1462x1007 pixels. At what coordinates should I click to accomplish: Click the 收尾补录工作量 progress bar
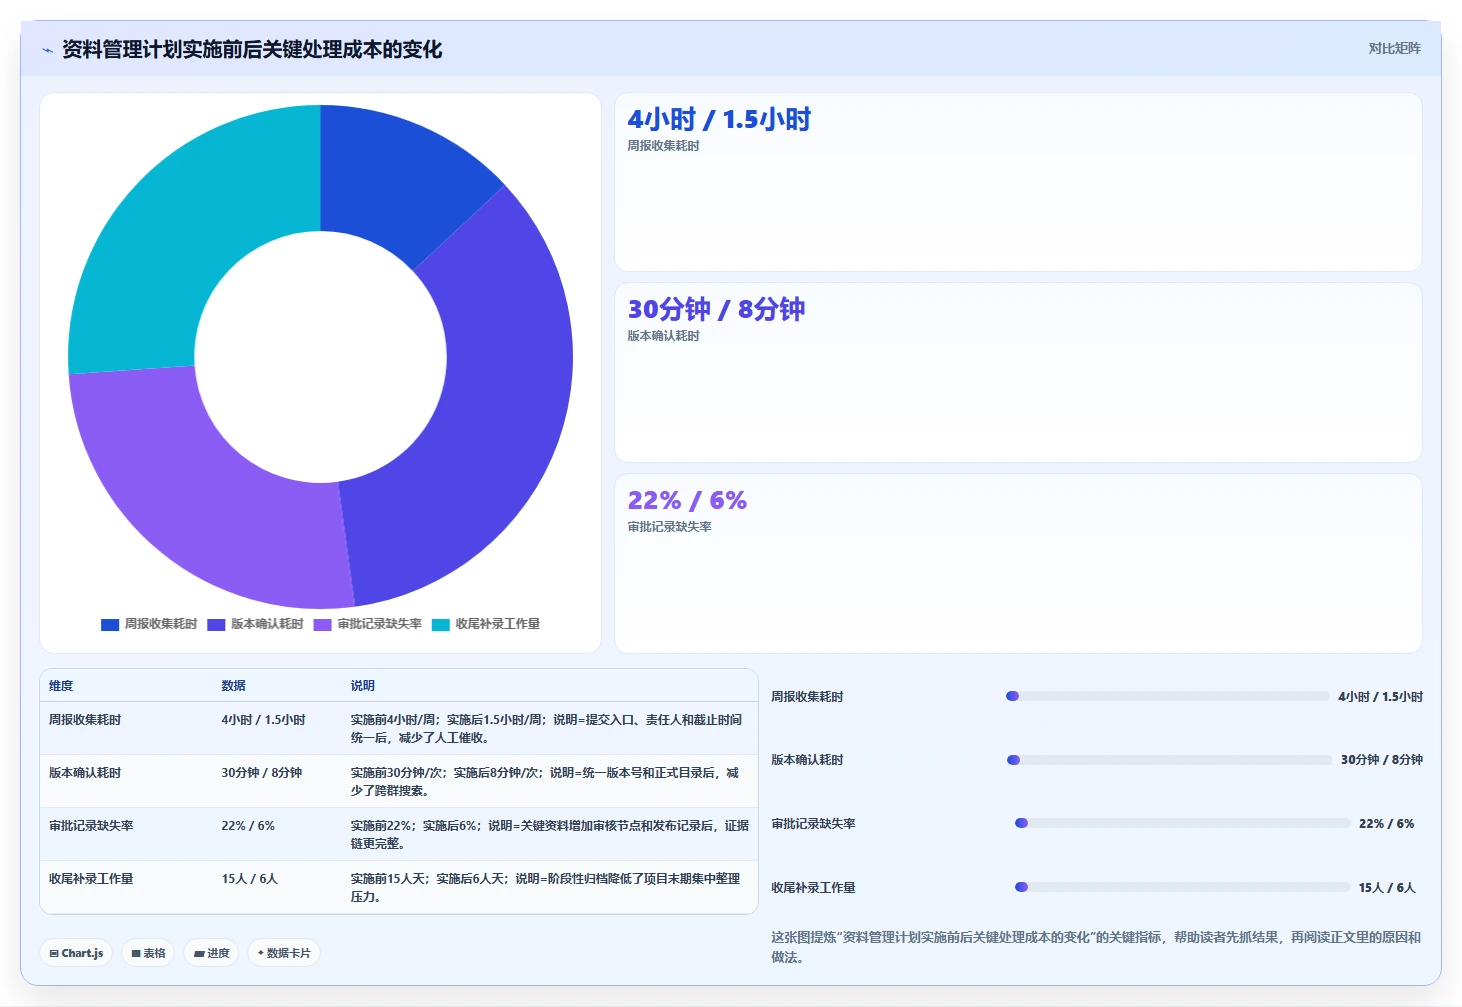(x=1182, y=887)
